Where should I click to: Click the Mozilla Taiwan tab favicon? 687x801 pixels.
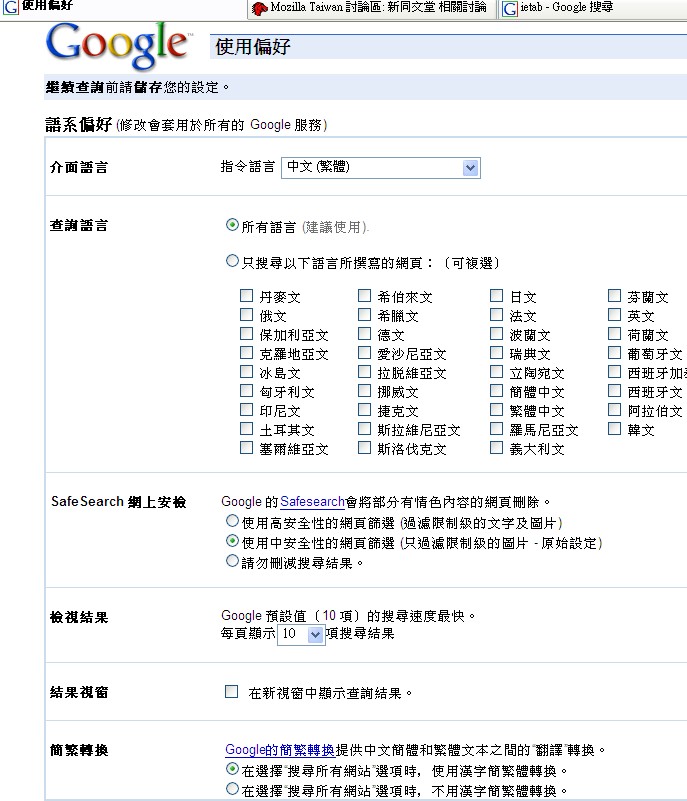click(260, 8)
